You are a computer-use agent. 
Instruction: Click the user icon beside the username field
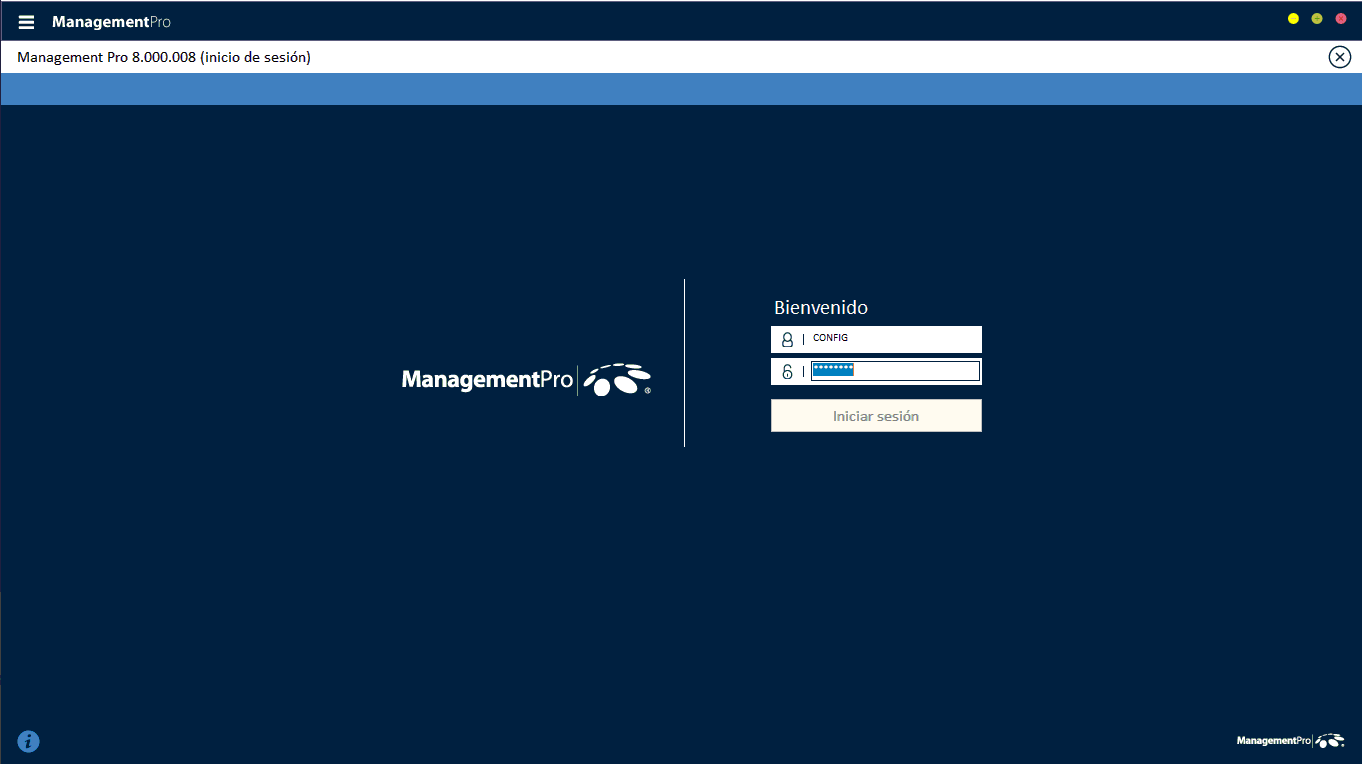787,340
